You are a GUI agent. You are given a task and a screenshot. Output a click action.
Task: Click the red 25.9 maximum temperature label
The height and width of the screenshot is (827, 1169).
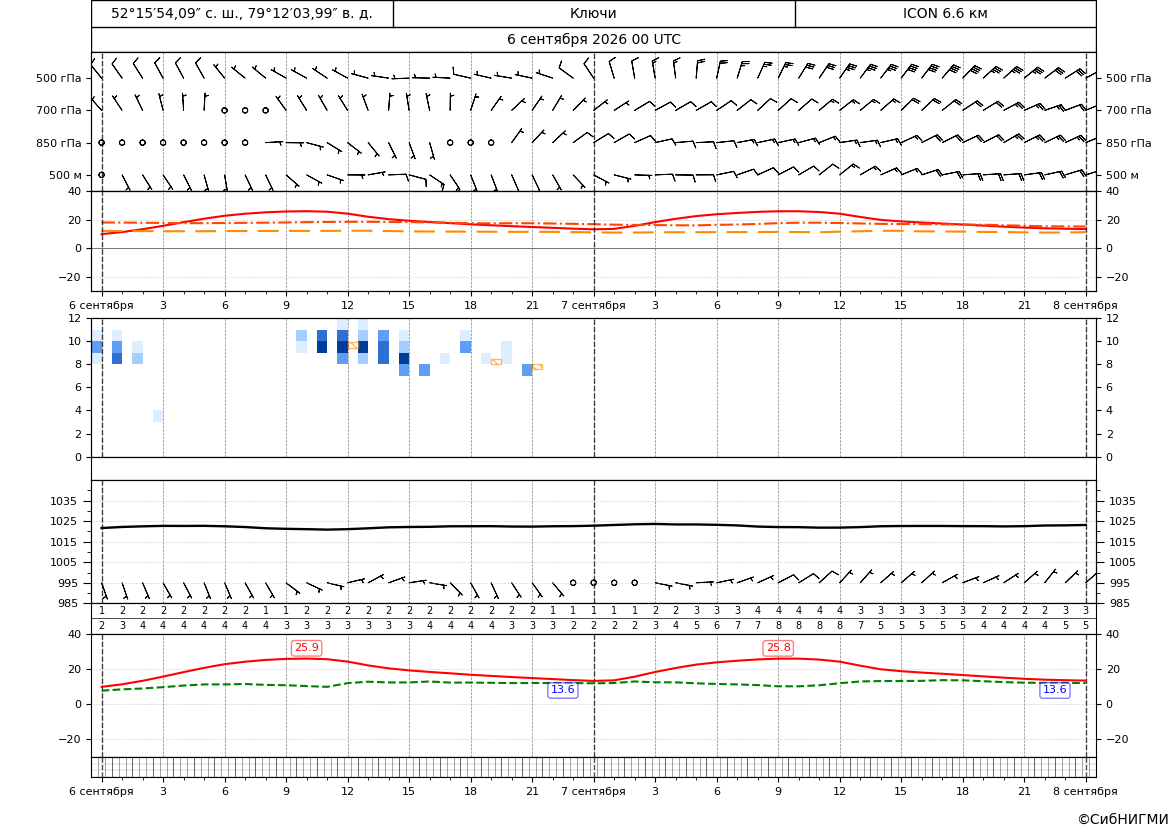click(x=306, y=647)
